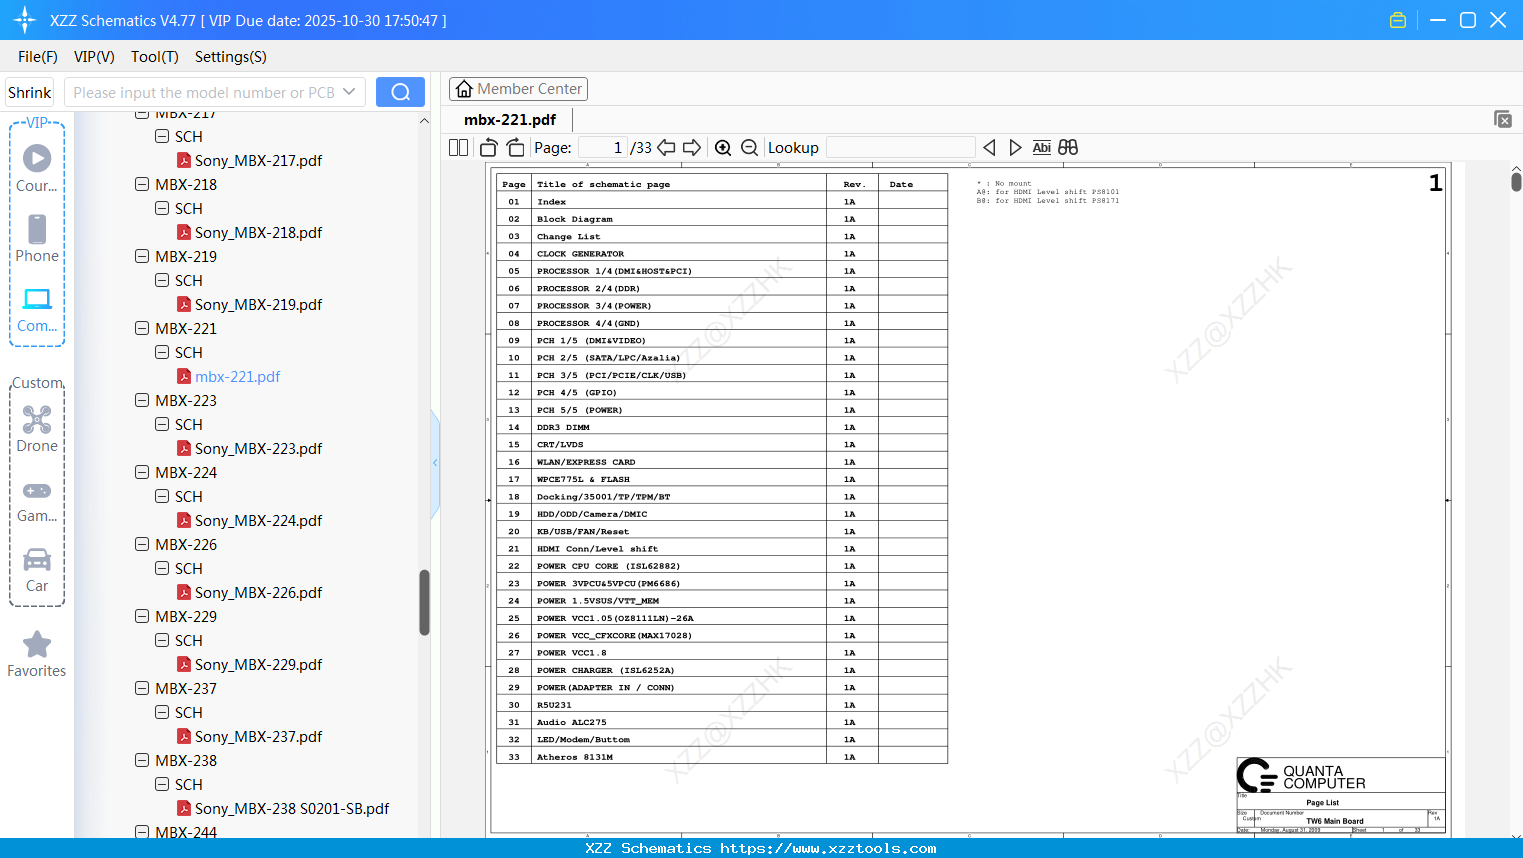Visit the www.xzztools.com link in the footer
1523x858 pixels.
[x=828, y=848]
